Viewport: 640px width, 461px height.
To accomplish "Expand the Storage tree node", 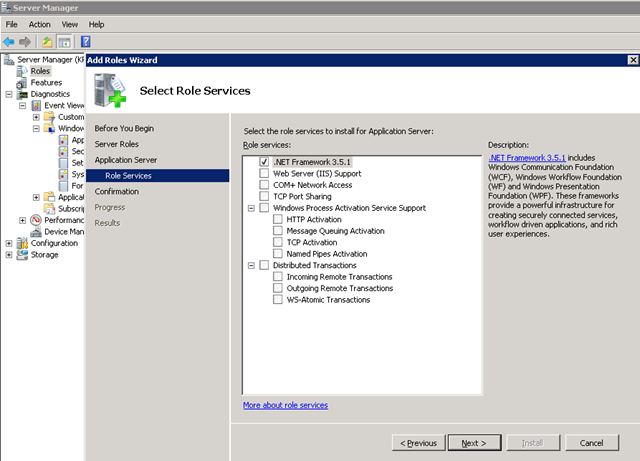I will click(x=9, y=255).
